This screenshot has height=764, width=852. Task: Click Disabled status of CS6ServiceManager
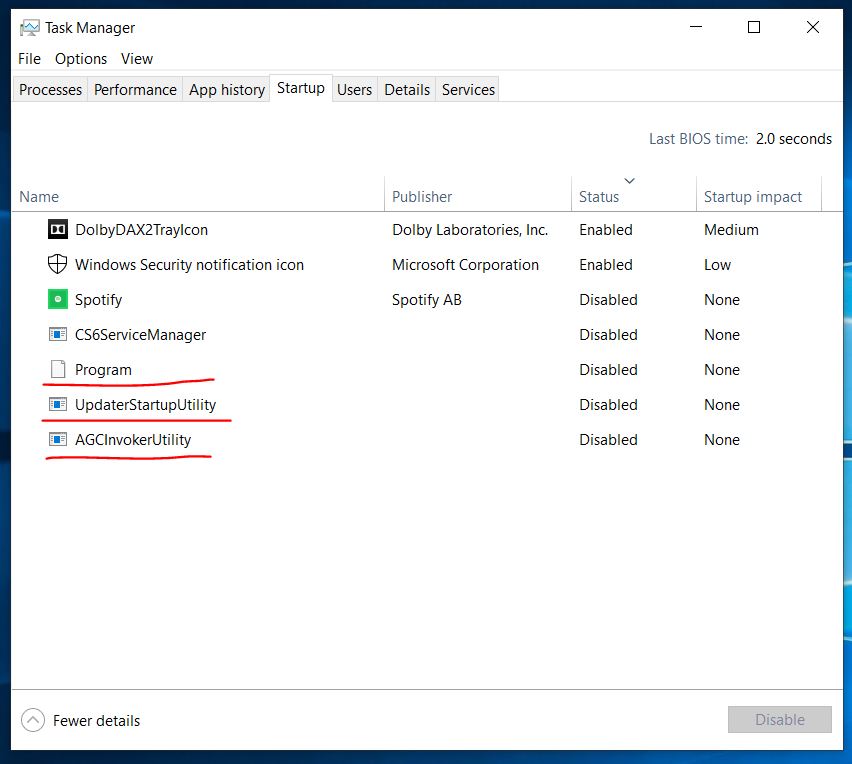tap(608, 335)
